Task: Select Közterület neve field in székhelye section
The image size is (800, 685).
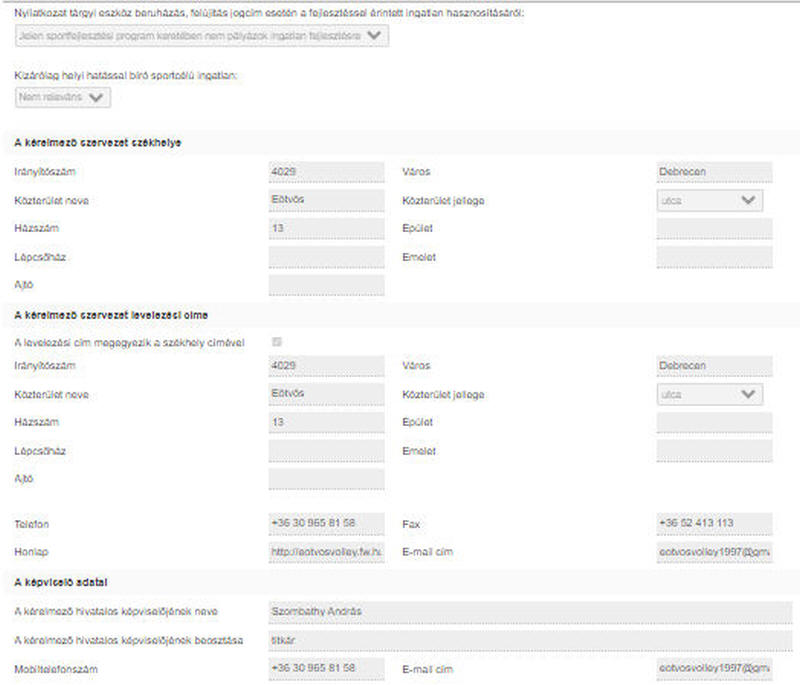Action: (326, 200)
